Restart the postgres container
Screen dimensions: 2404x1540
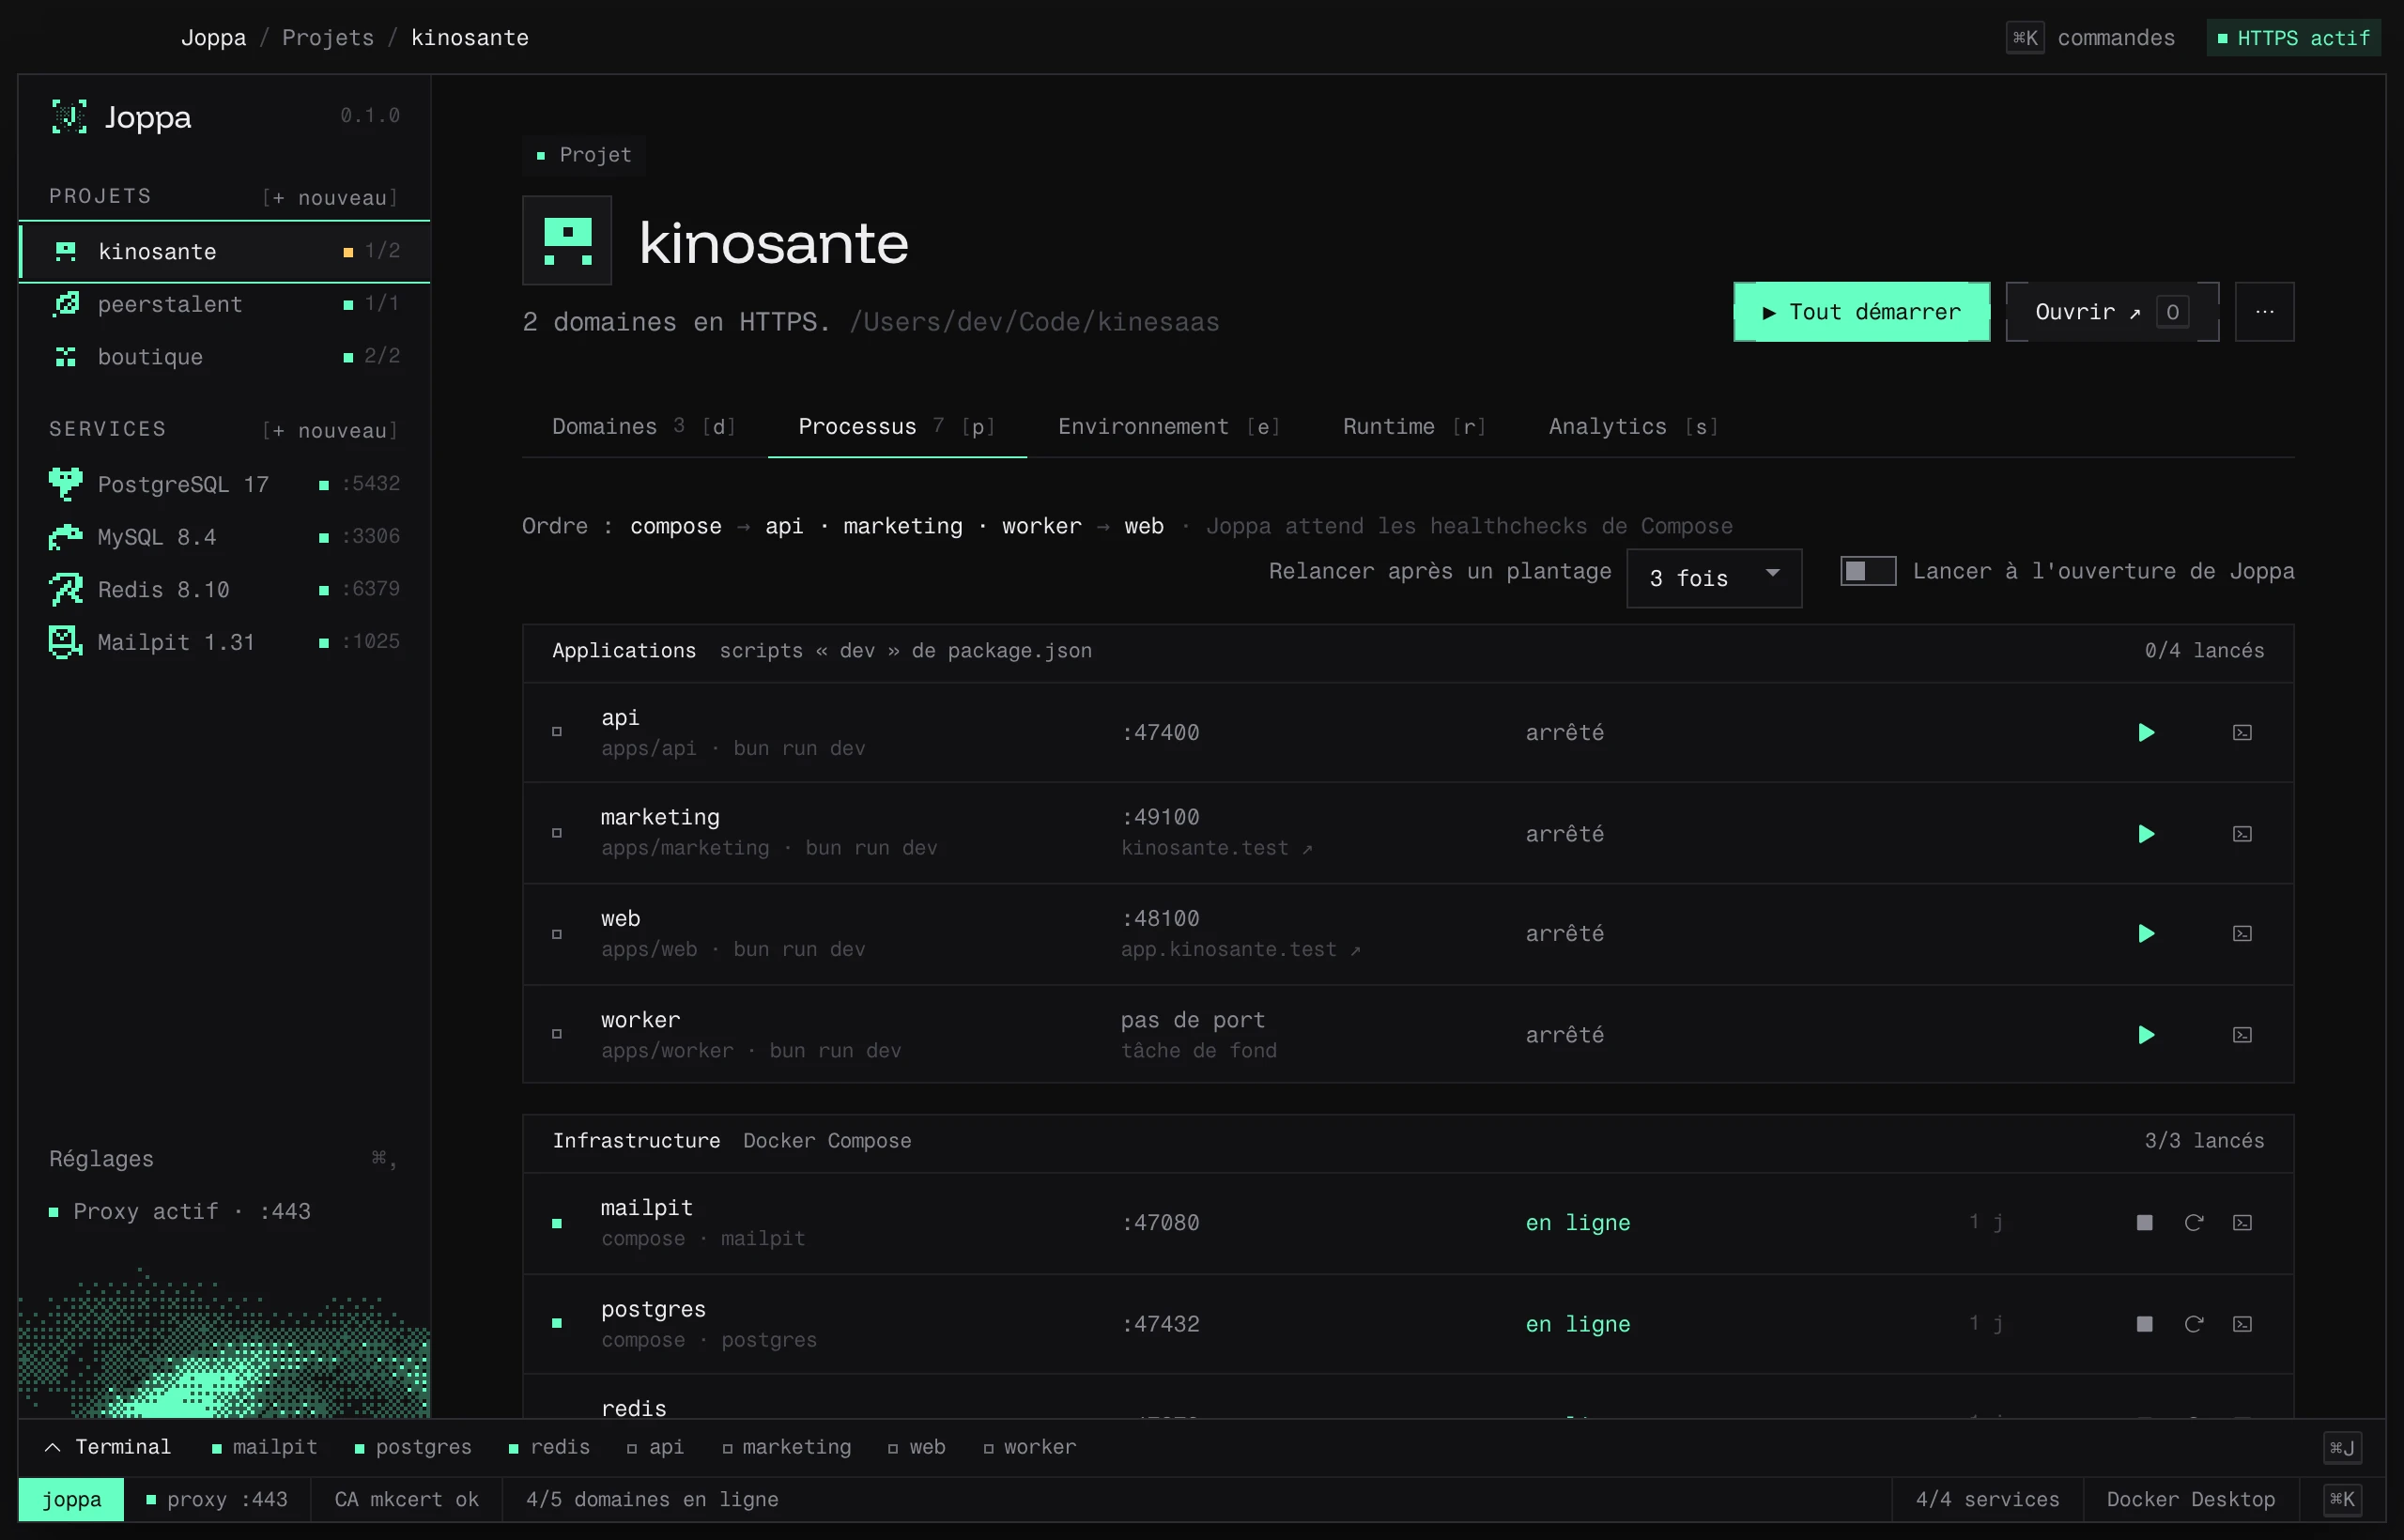click(x=2193, y=1324)
